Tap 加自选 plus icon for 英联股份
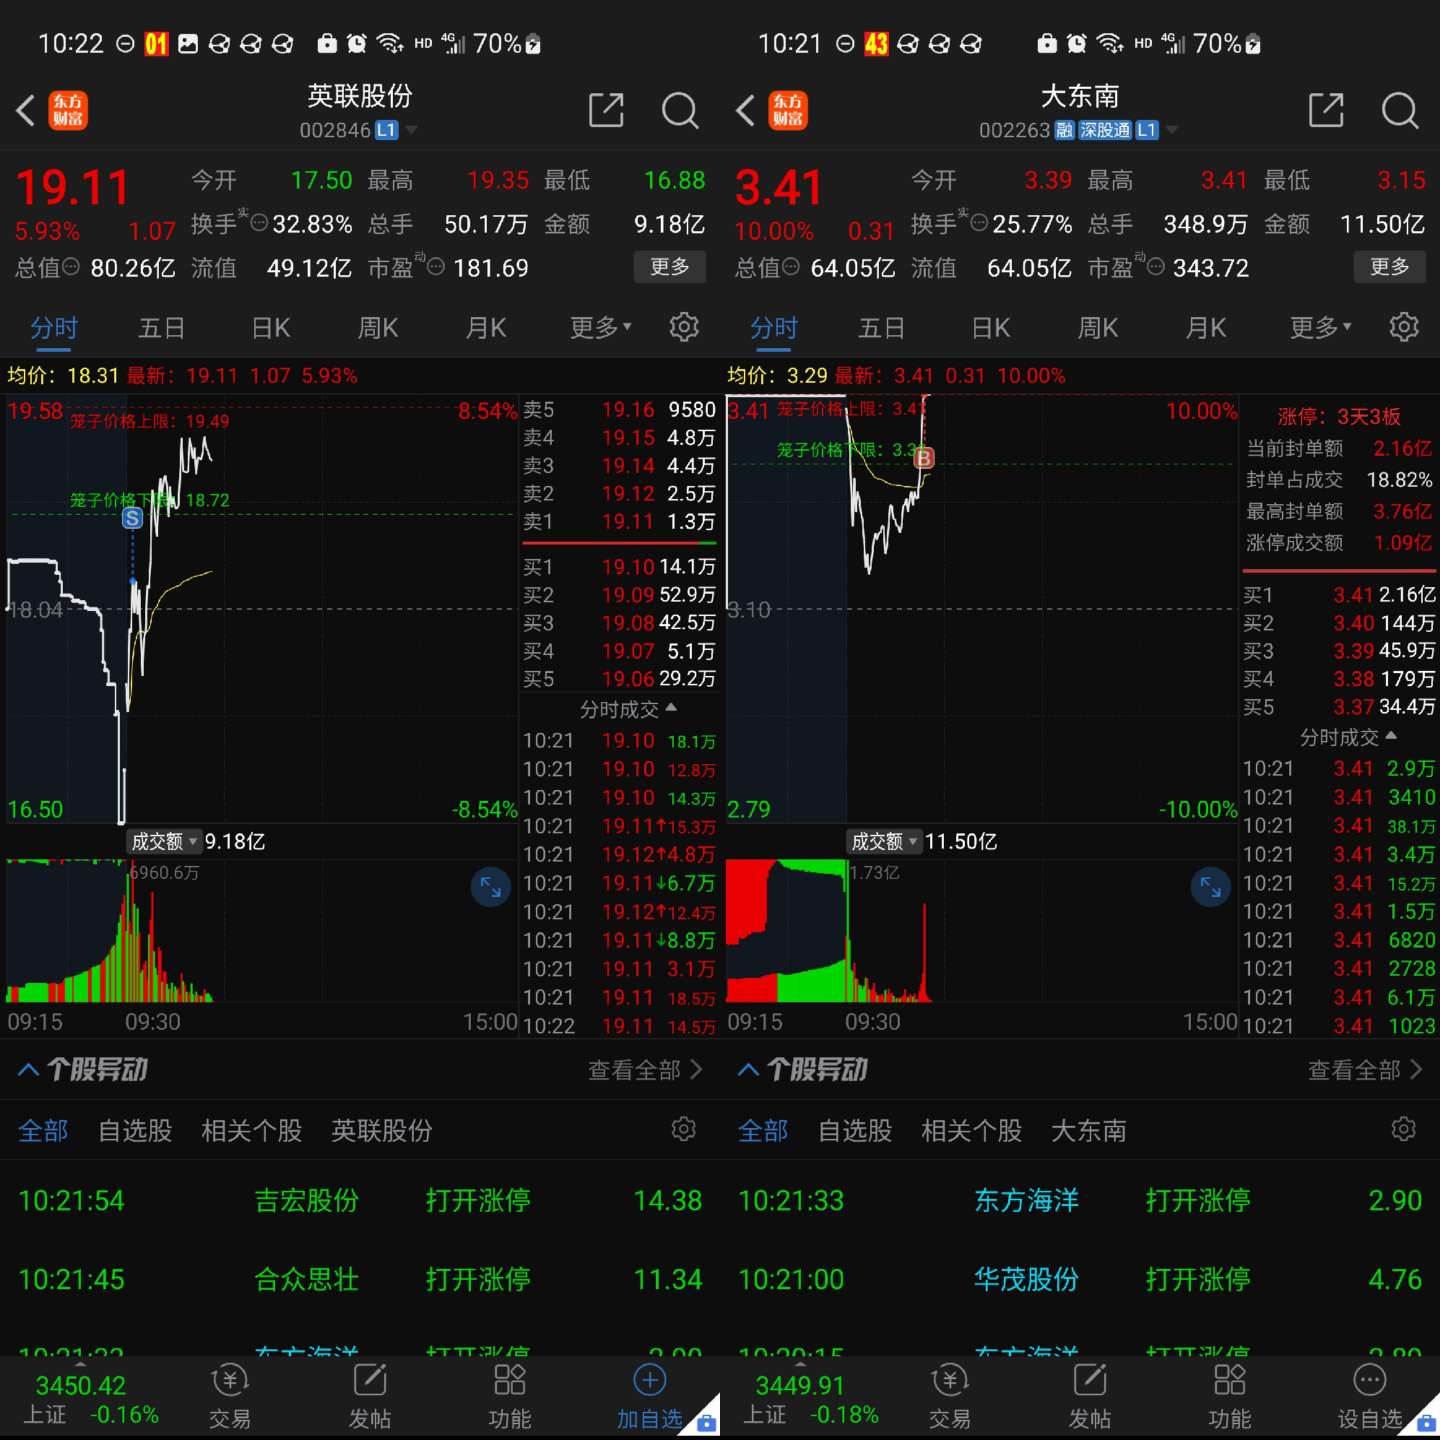Image resolution: width=1440 pixels, height=1440 pixels. pyautogui.click(x=650, y=1381)
